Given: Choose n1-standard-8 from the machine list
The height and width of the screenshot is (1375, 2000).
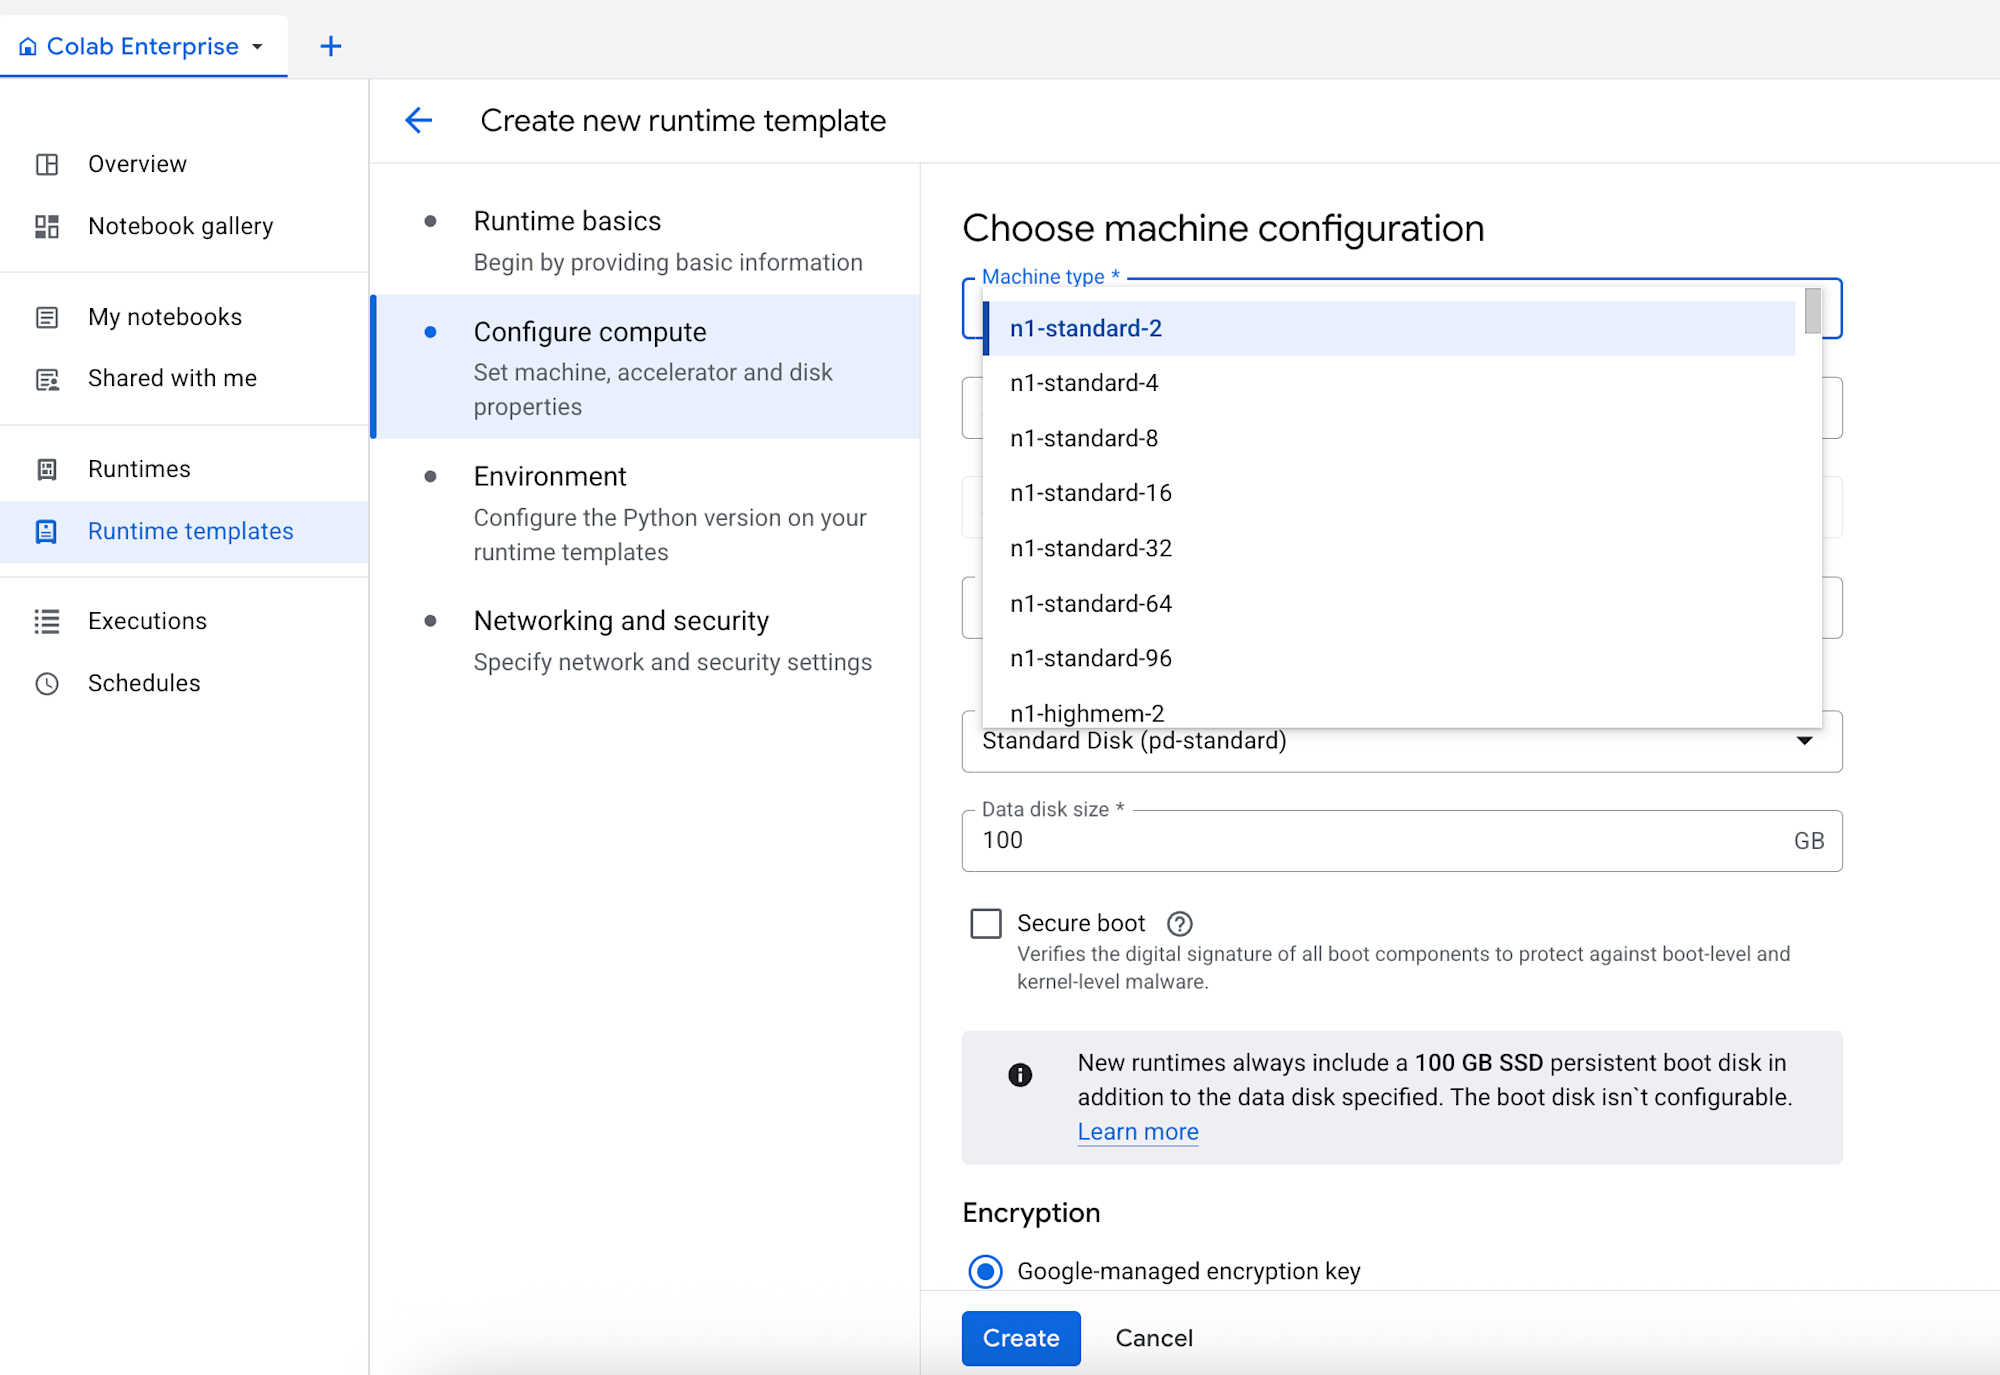Looking at the screenshot, I should point(1084,438).
